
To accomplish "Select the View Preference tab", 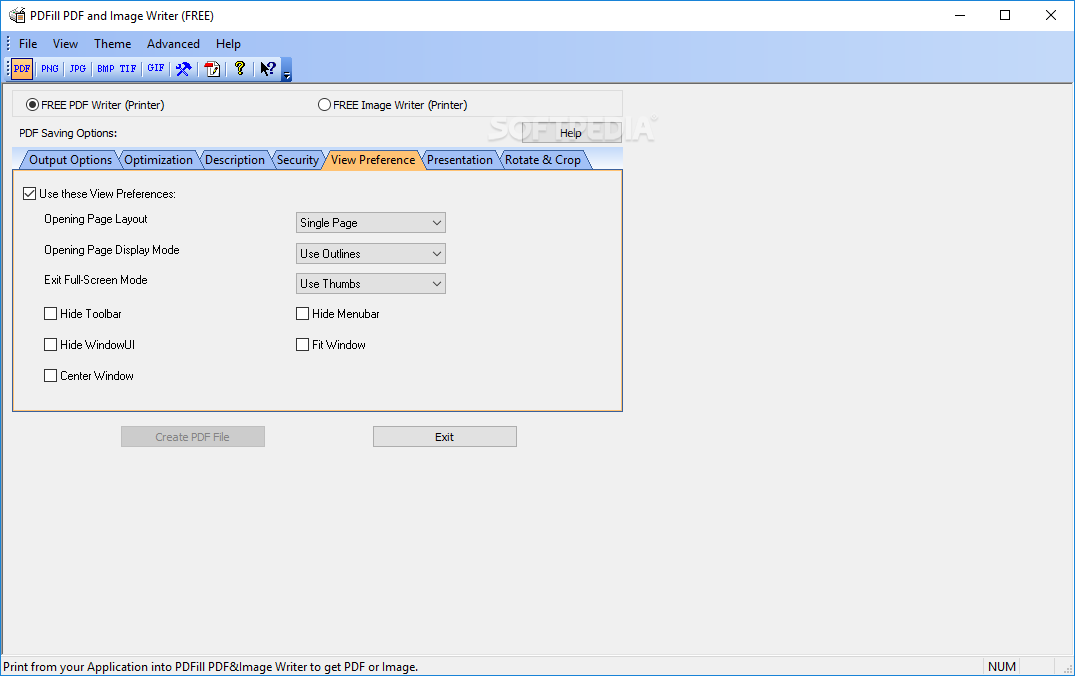I will [373, 160].
